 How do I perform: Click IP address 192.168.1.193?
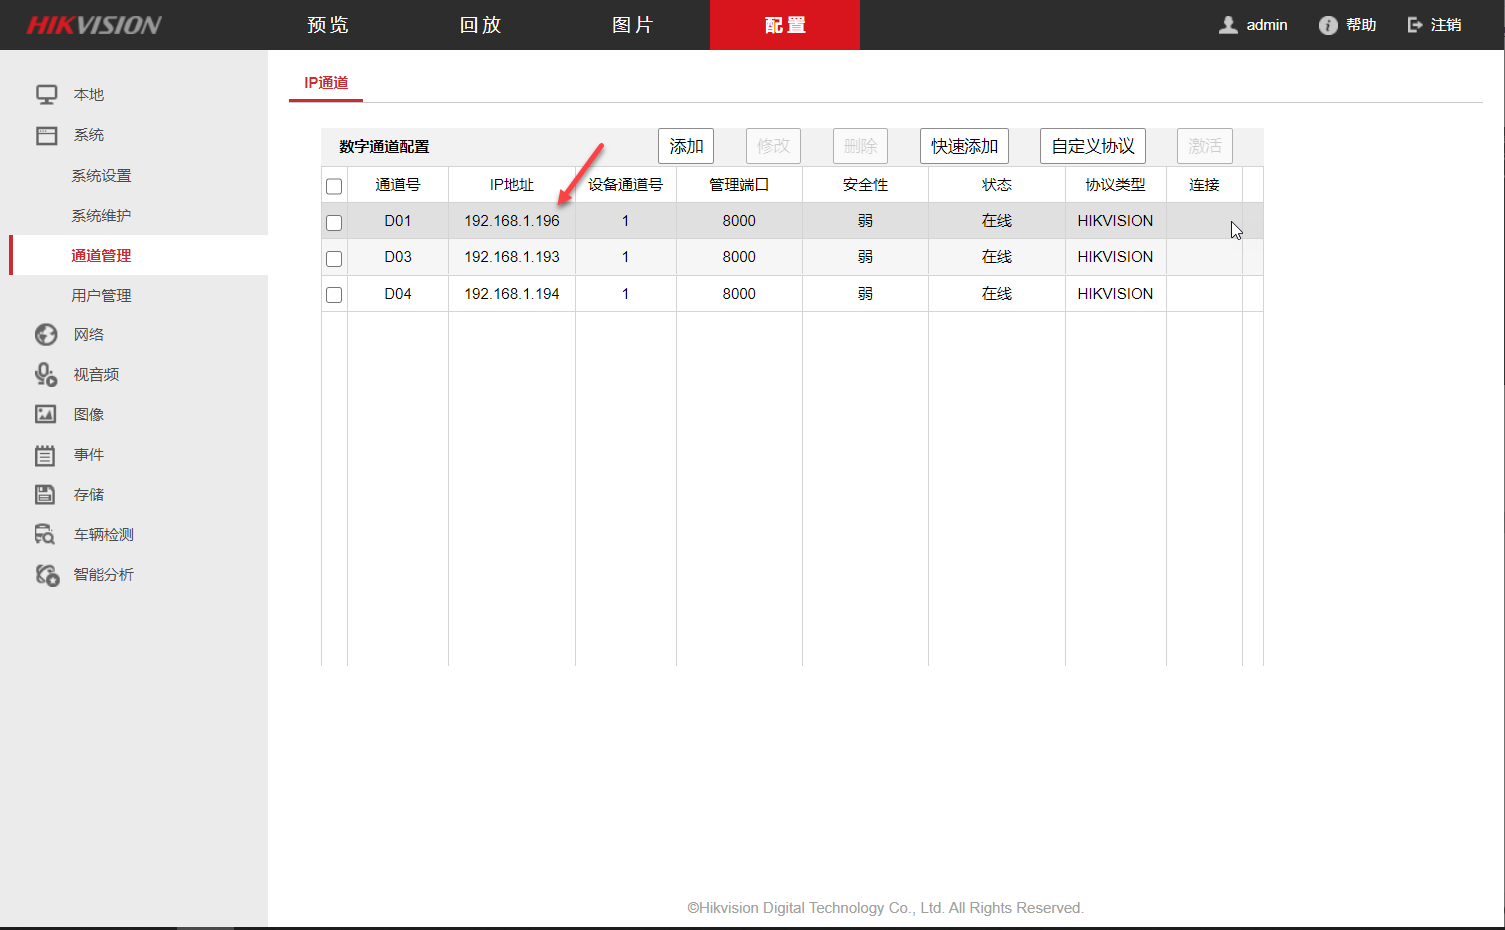(512, 257)
